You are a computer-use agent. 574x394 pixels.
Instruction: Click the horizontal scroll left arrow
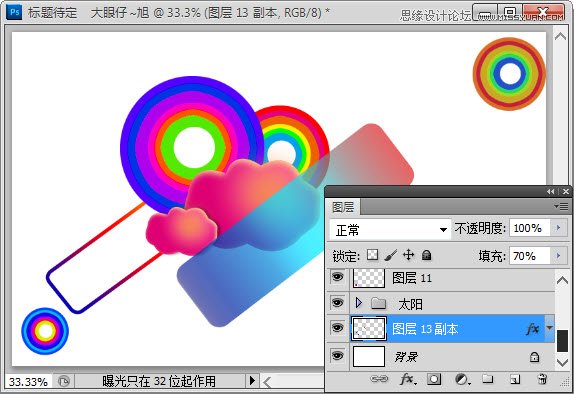(x=267, y=383)
